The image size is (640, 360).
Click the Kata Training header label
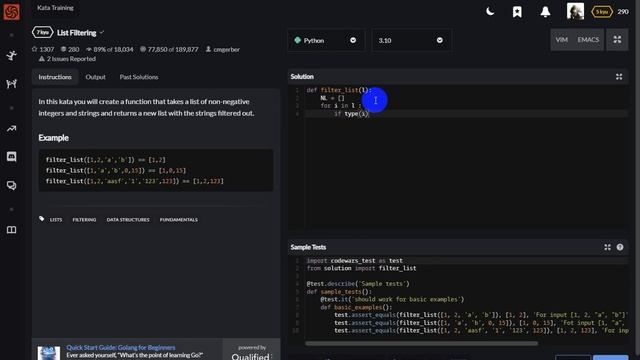tap(55, 8)
